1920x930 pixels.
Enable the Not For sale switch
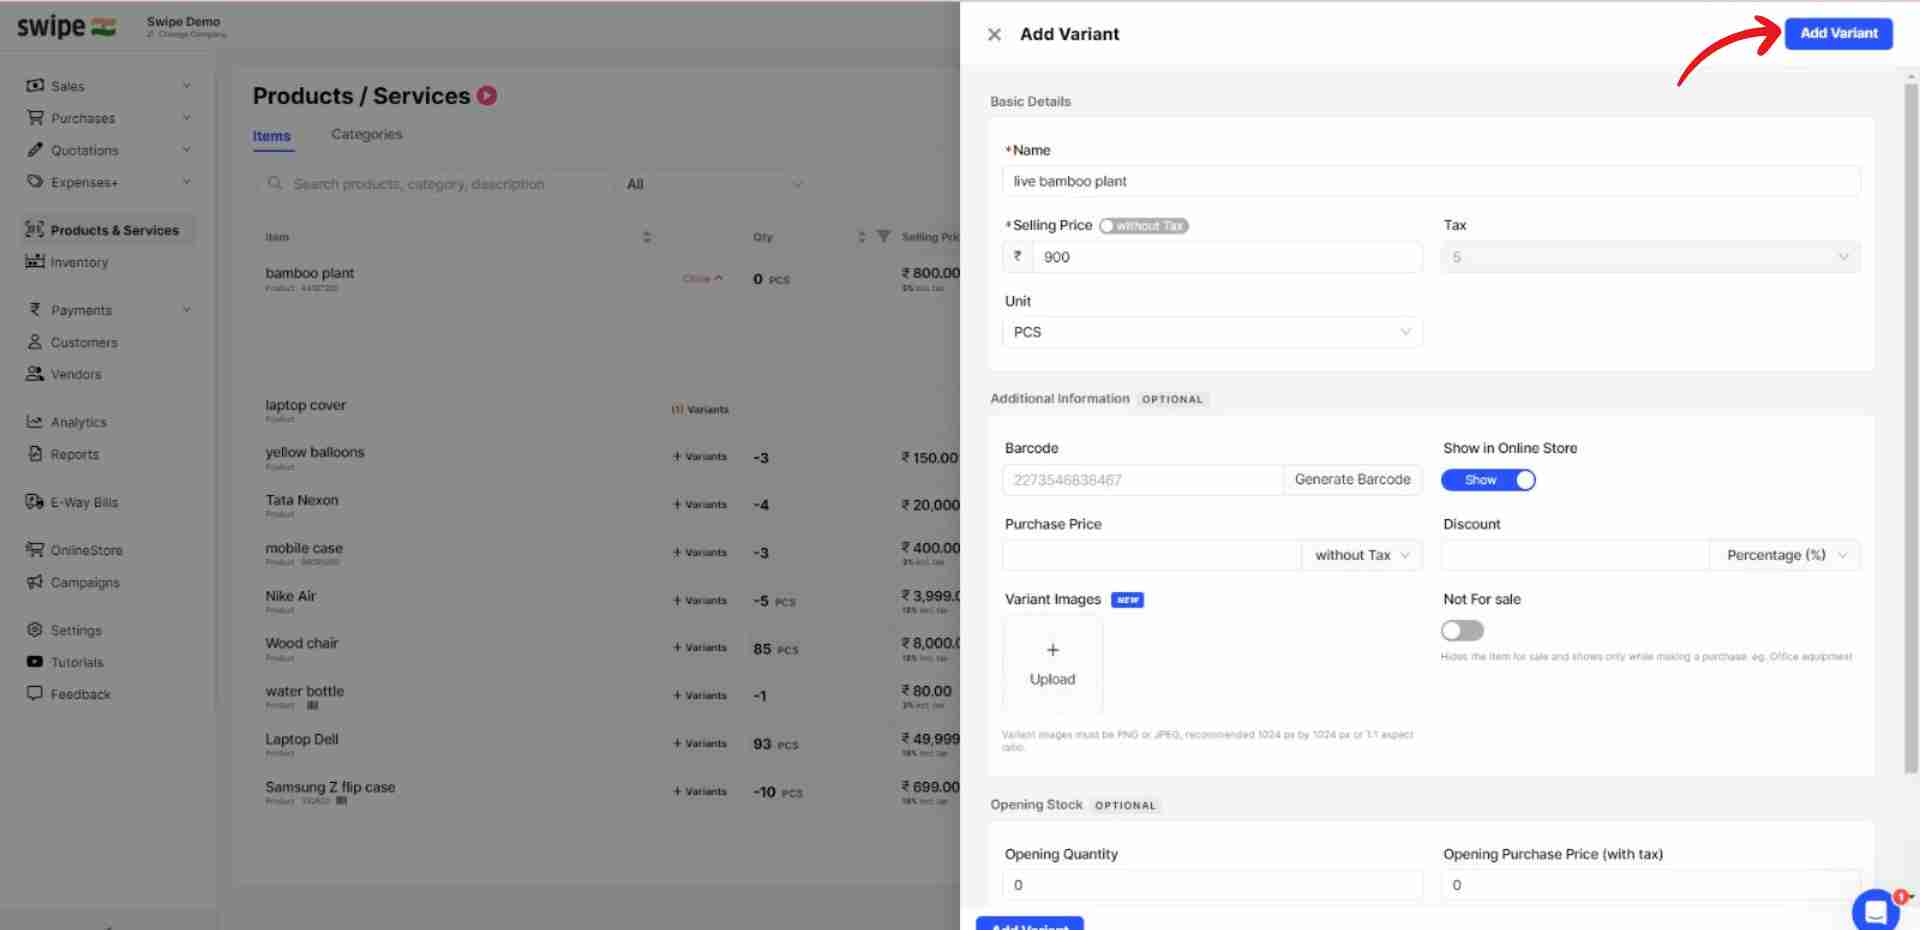[1462, 631]
